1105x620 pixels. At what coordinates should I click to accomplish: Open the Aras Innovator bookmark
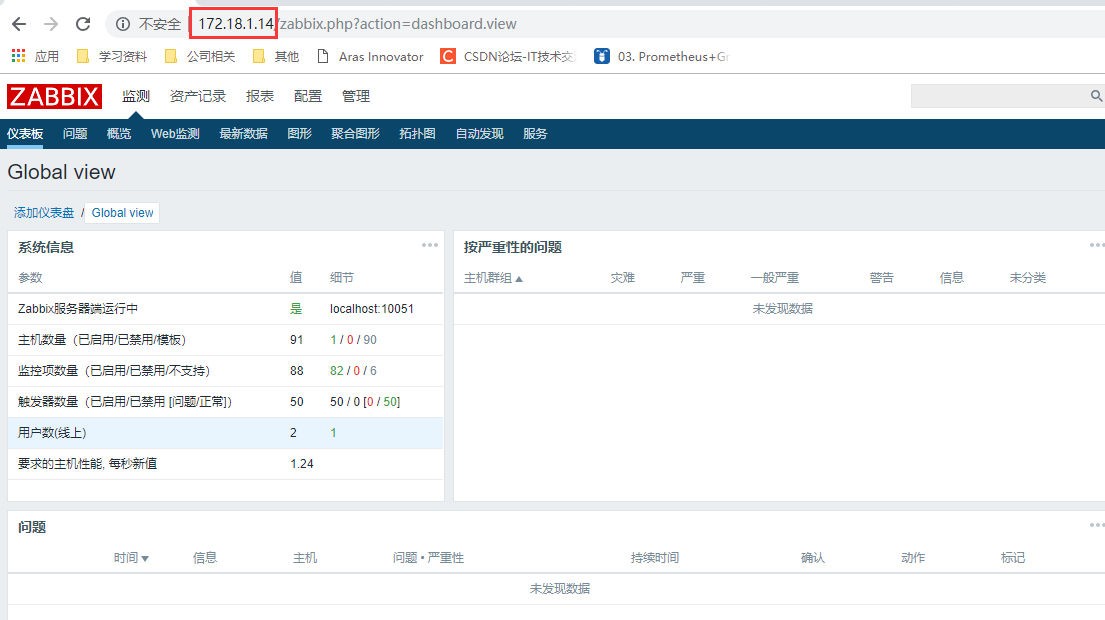tap(371, 56)
